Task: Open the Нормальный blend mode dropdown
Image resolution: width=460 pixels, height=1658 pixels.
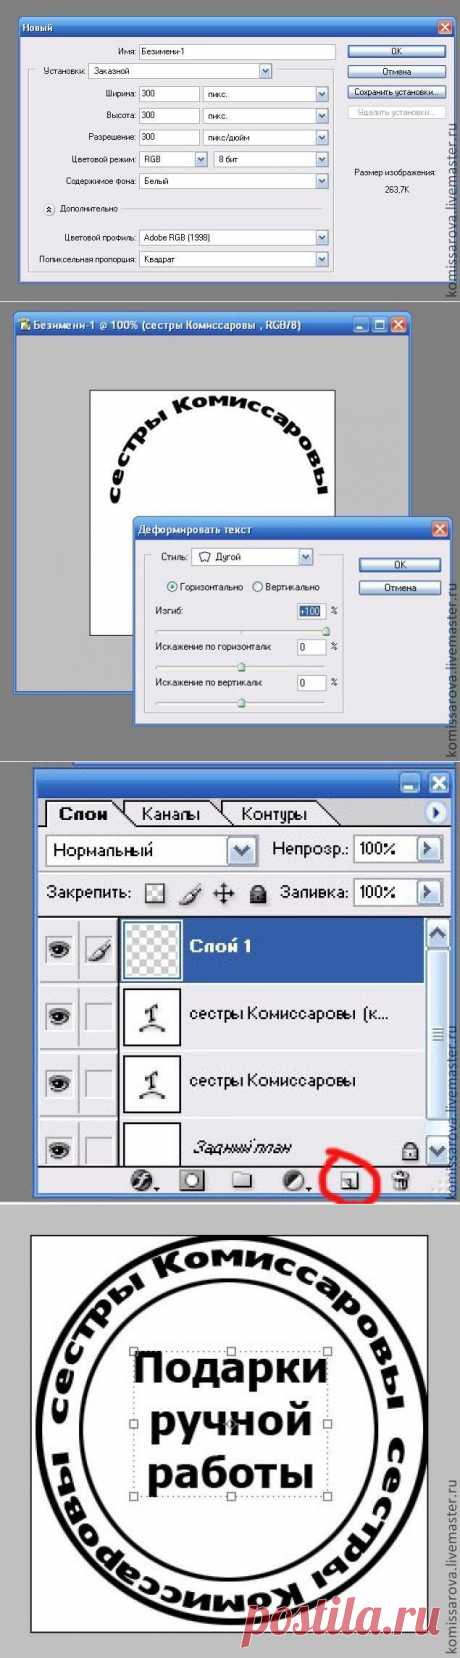Action: [x=241, y=851]
